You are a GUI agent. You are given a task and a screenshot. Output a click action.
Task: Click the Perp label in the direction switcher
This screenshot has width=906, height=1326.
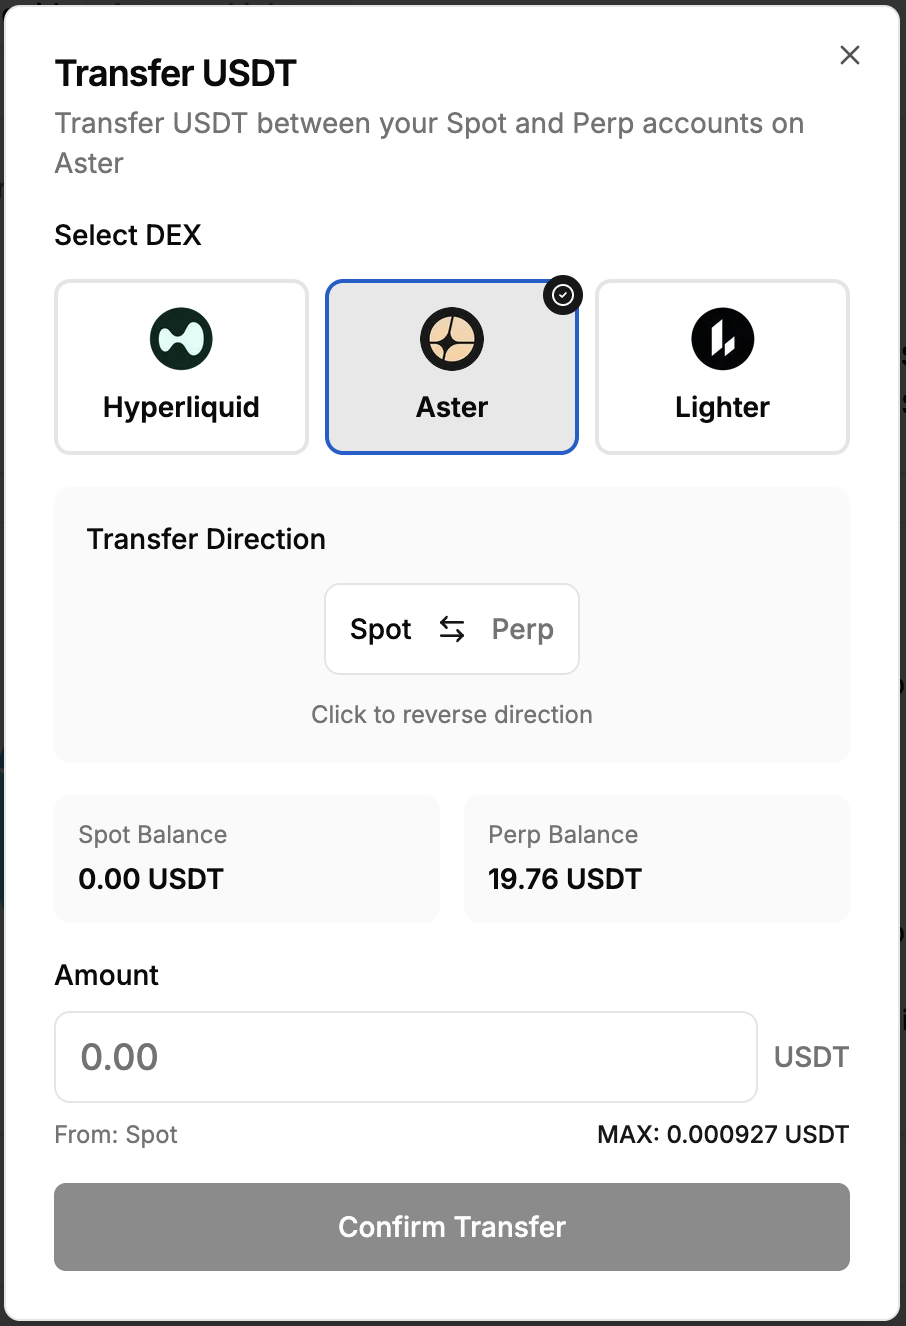coord(523,629)
